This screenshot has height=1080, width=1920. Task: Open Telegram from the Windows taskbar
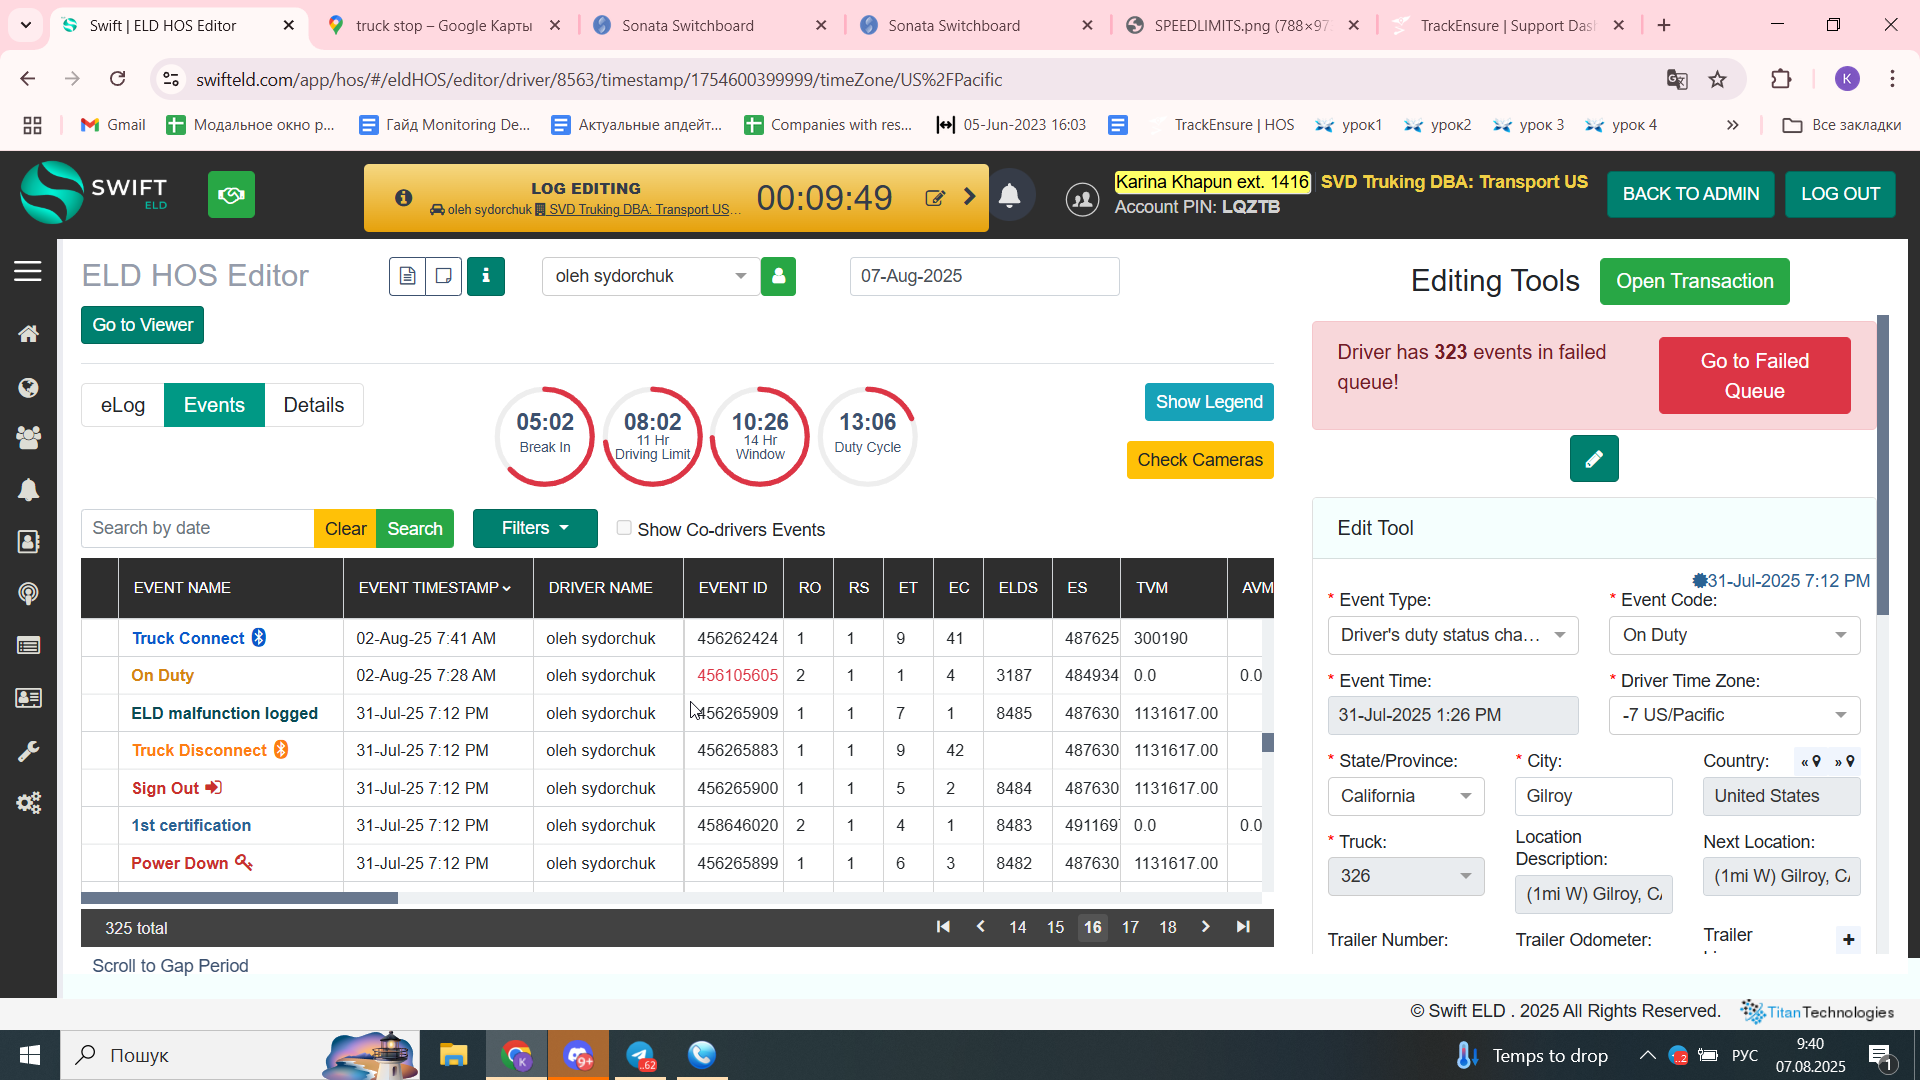tap(641, 1055)
